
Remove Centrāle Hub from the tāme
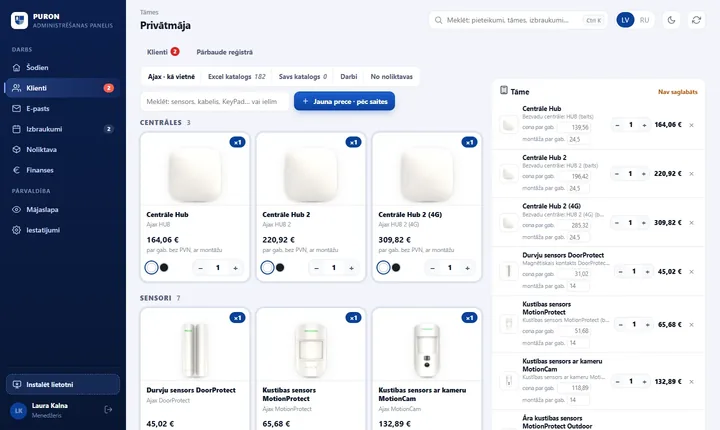[x=692, y=125]
